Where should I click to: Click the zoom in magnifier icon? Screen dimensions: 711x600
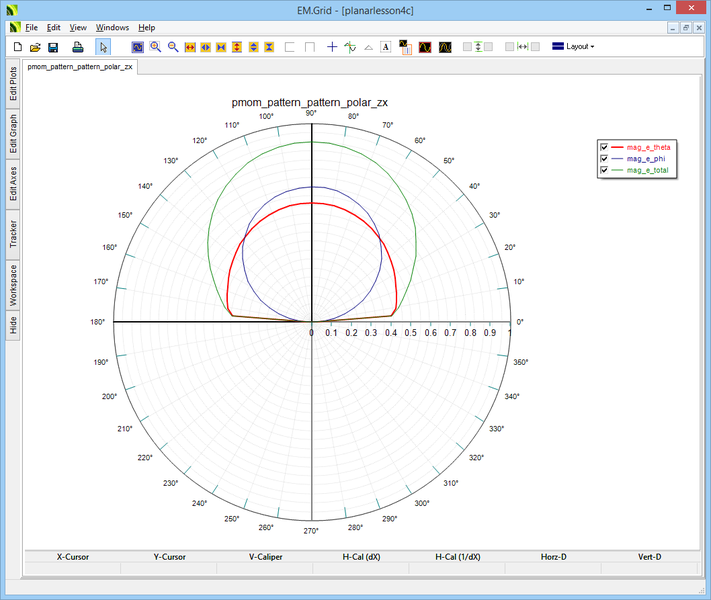(x=156, y=47)
